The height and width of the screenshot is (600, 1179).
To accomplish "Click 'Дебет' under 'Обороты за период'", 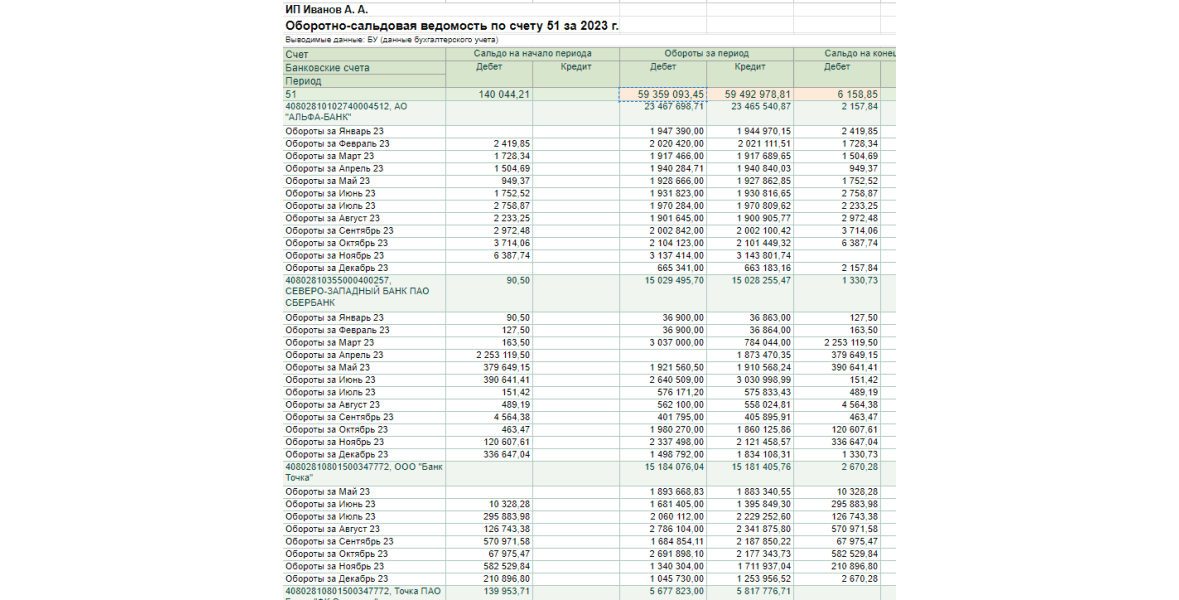I will tap(662, 67).
